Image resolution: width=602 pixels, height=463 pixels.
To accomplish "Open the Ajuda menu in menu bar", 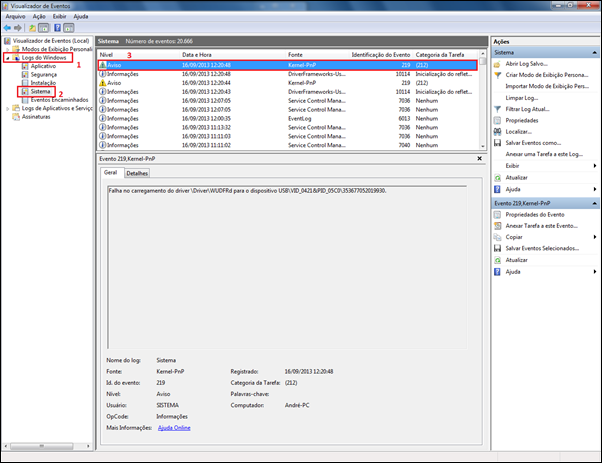I will tap(81, 17).
